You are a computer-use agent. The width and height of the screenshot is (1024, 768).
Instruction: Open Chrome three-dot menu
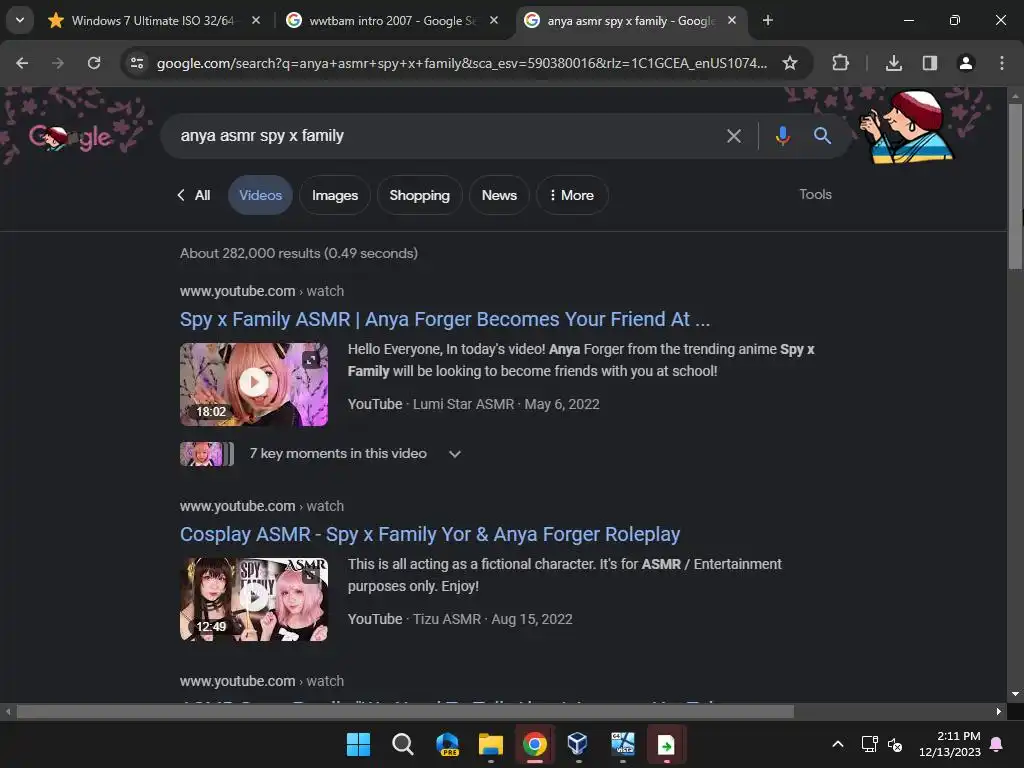coord(1002,63)
